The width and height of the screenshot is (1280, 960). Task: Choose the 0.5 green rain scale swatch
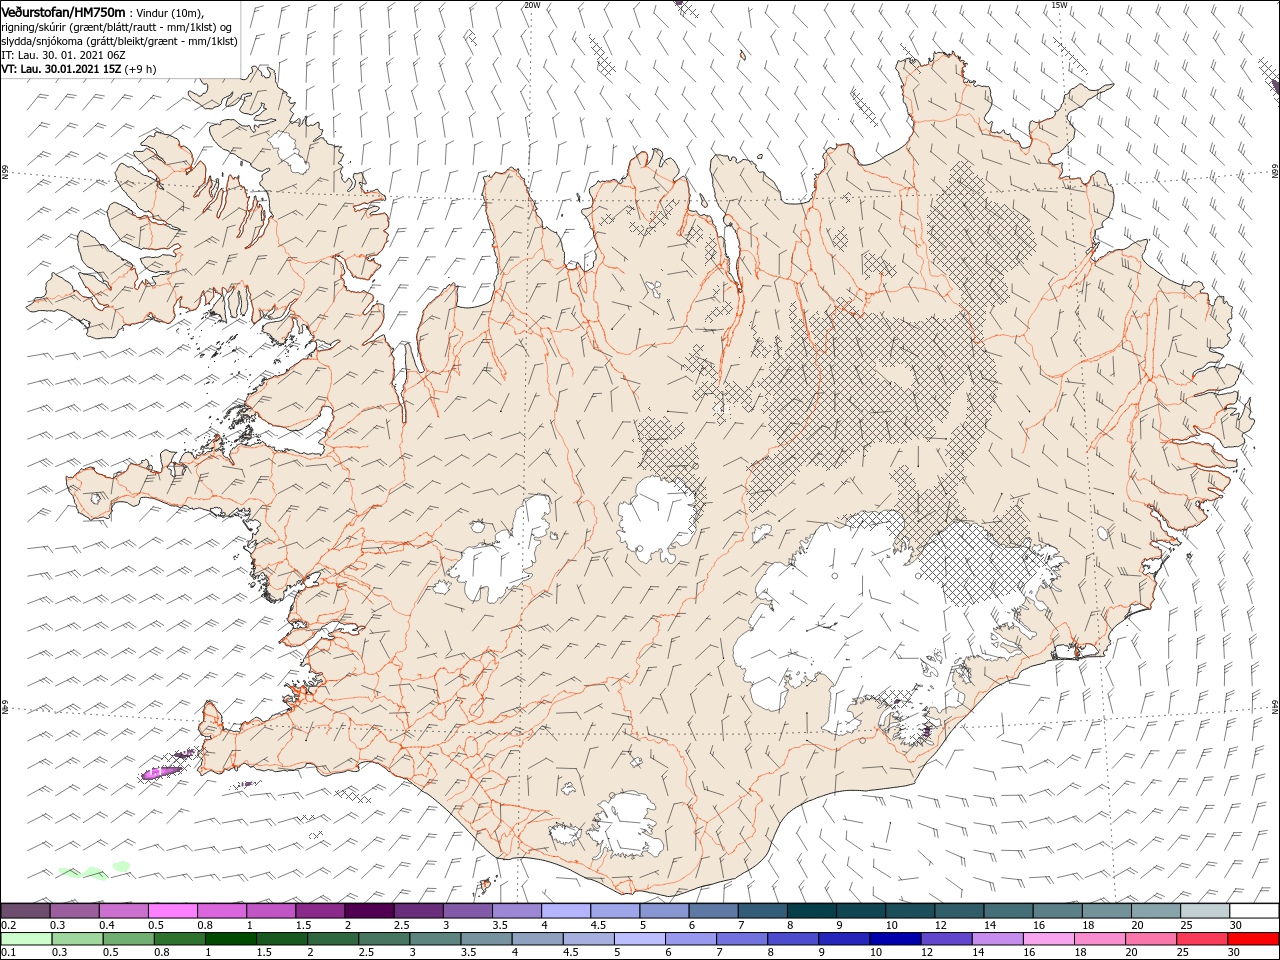128,939
